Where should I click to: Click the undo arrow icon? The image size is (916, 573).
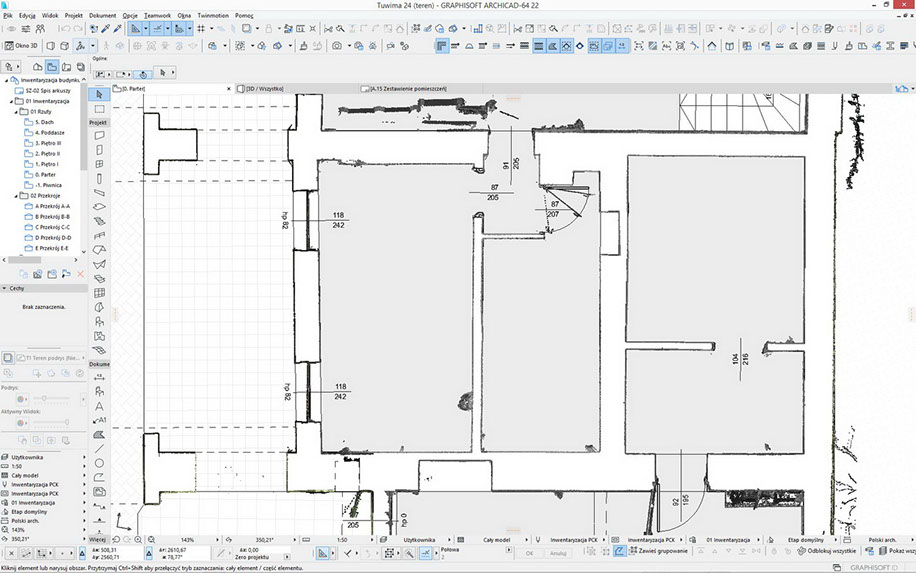[65, 30]
